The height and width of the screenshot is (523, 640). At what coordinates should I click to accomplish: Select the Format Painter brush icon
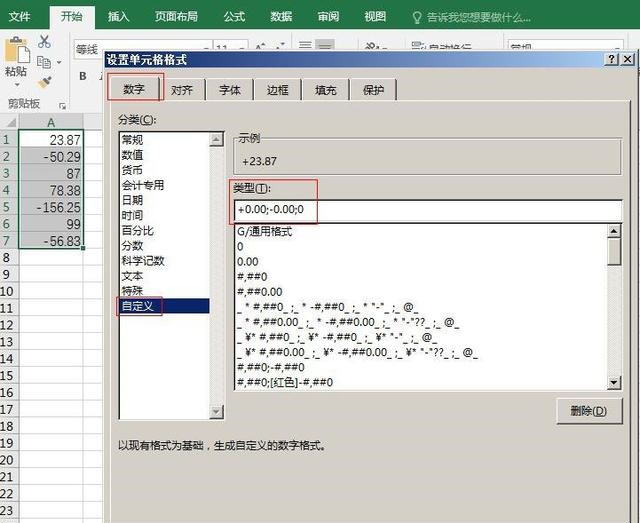point(44,82)
